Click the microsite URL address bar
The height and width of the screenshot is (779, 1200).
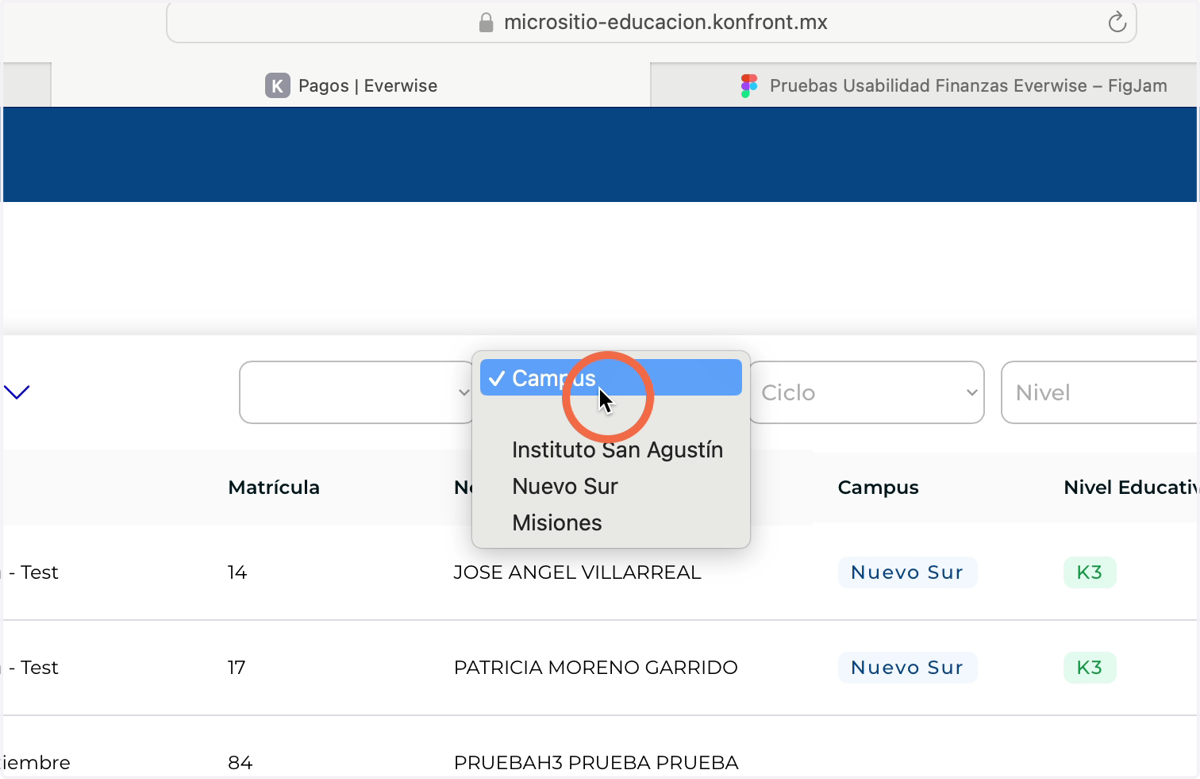click(651, 22)
